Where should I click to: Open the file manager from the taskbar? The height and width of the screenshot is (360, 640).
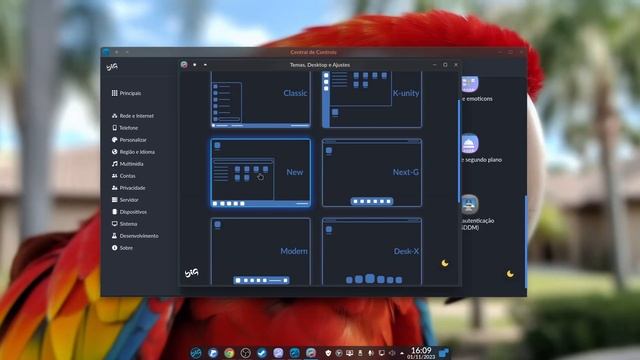(x=213, y=353)
